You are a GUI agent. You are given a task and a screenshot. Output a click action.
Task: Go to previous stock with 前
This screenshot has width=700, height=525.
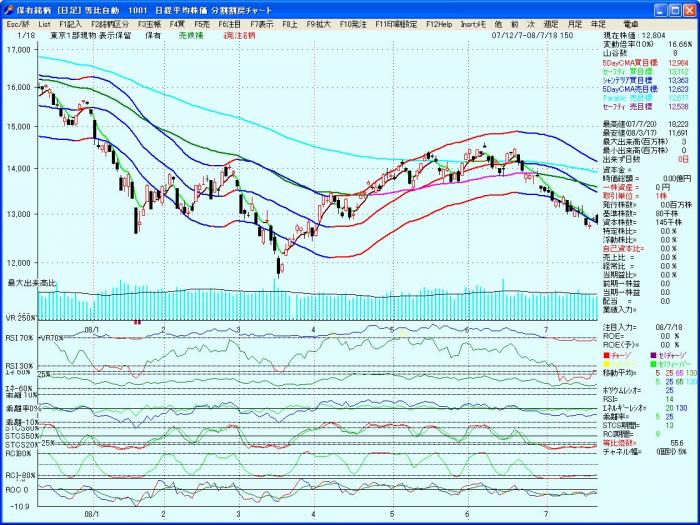pyautogui.click(x=515, y=25)
